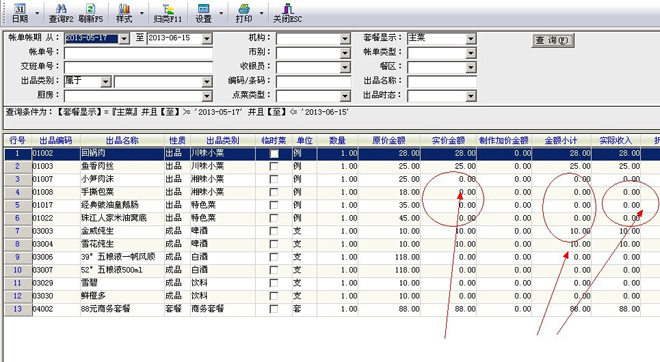Open the 出品时态 dropdown
This screenshot has width=660, height=362.
coord(471,96)
